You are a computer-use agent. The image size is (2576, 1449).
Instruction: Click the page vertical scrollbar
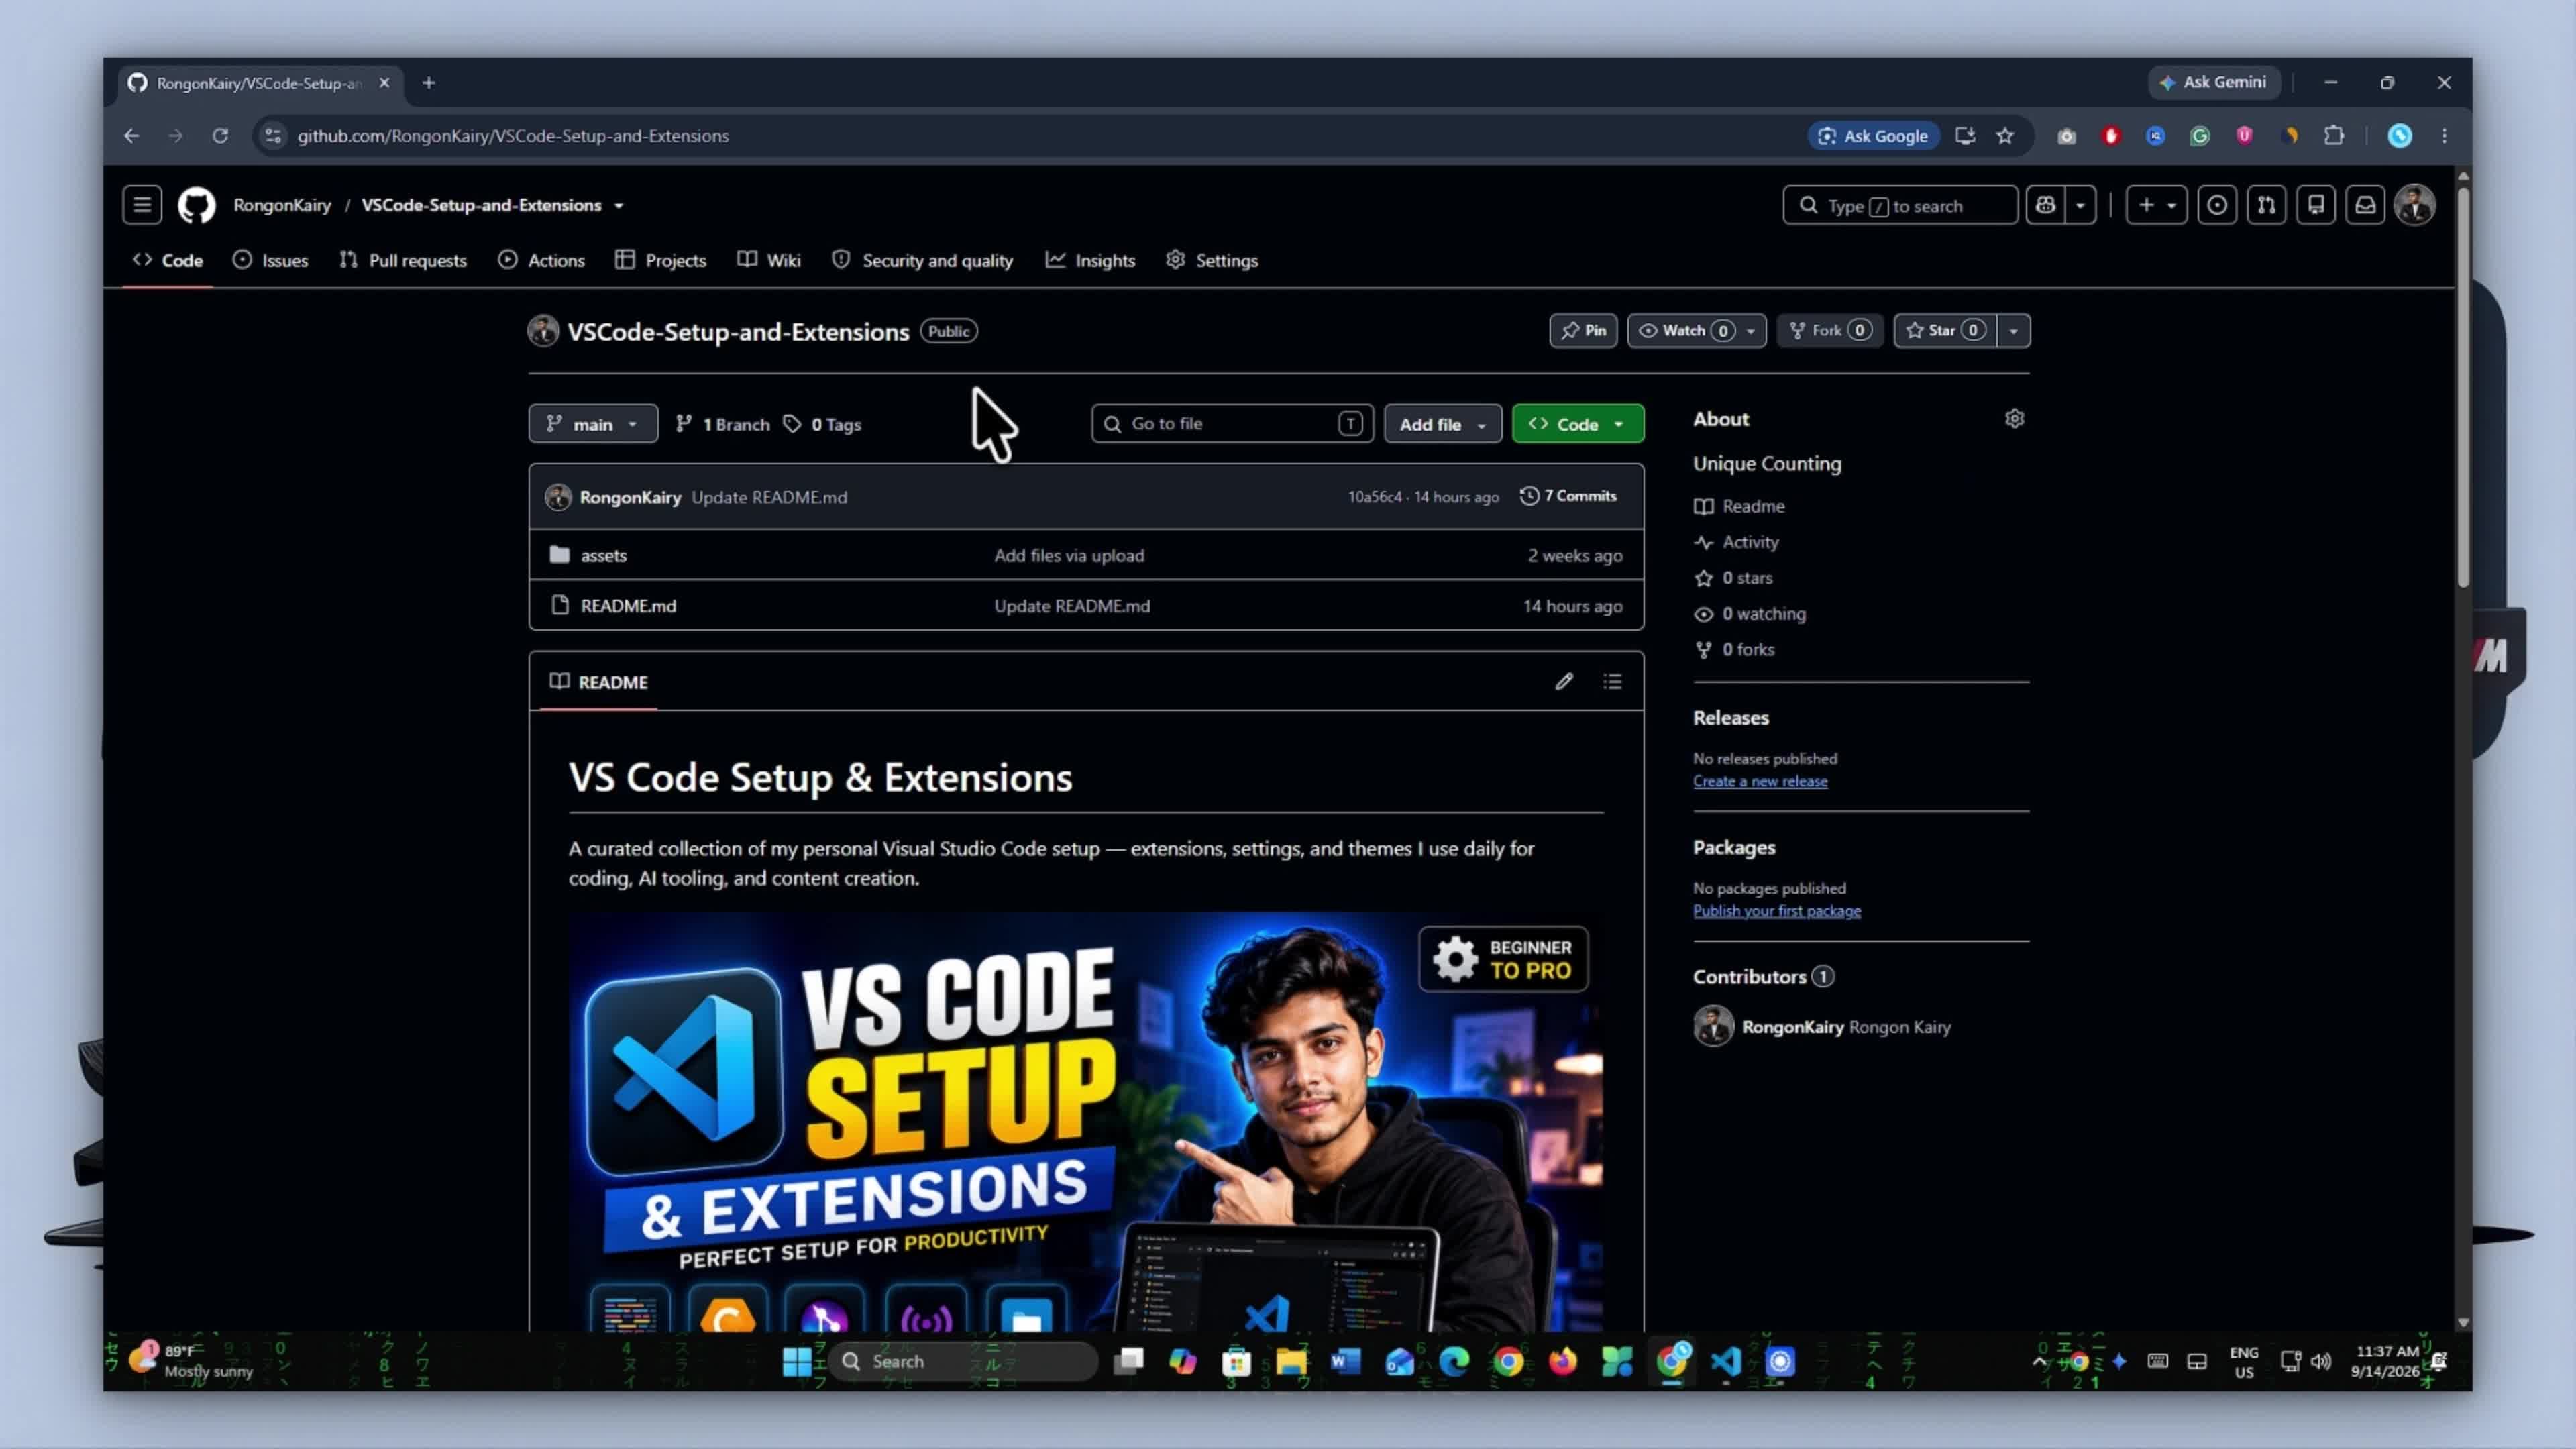click(2463, 386)
